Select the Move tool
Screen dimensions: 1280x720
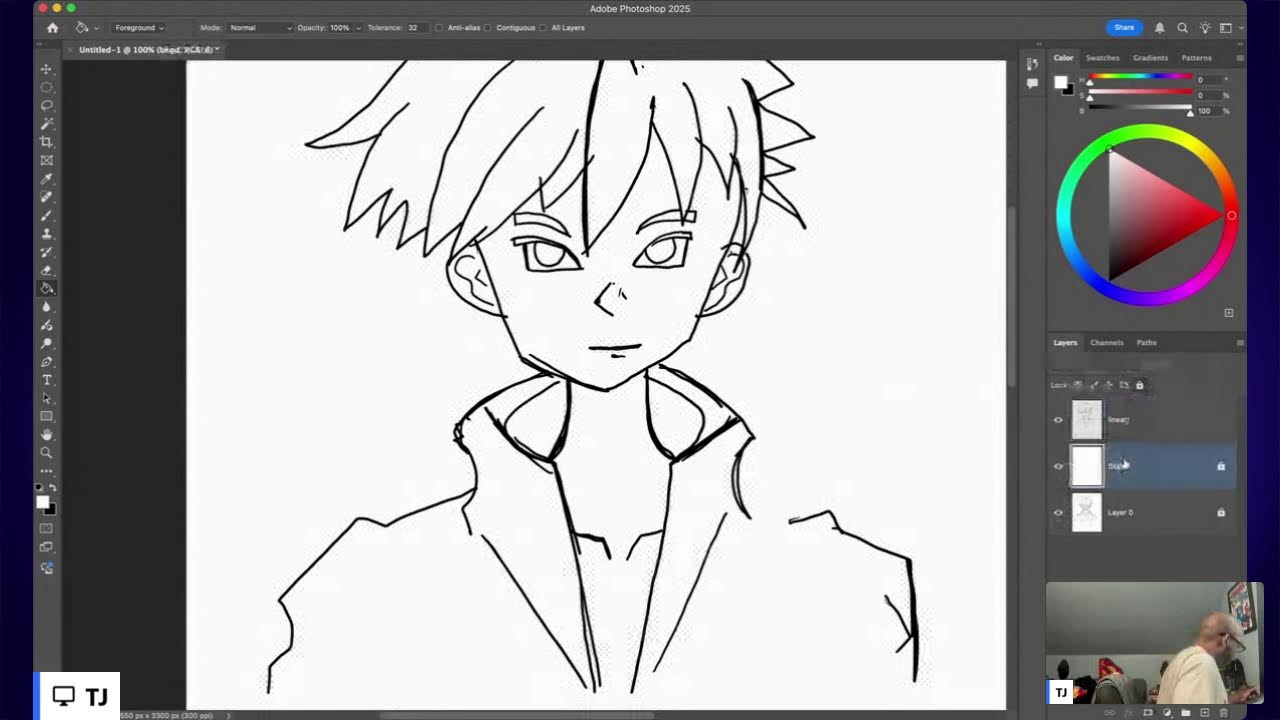coord(46,68)
